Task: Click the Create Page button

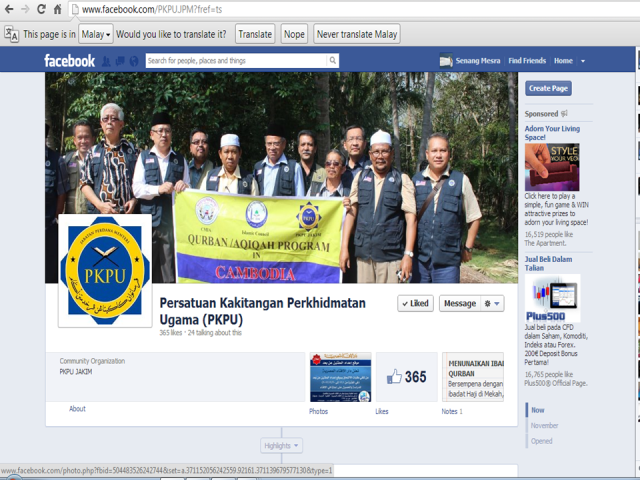Action: pos(548,88)
